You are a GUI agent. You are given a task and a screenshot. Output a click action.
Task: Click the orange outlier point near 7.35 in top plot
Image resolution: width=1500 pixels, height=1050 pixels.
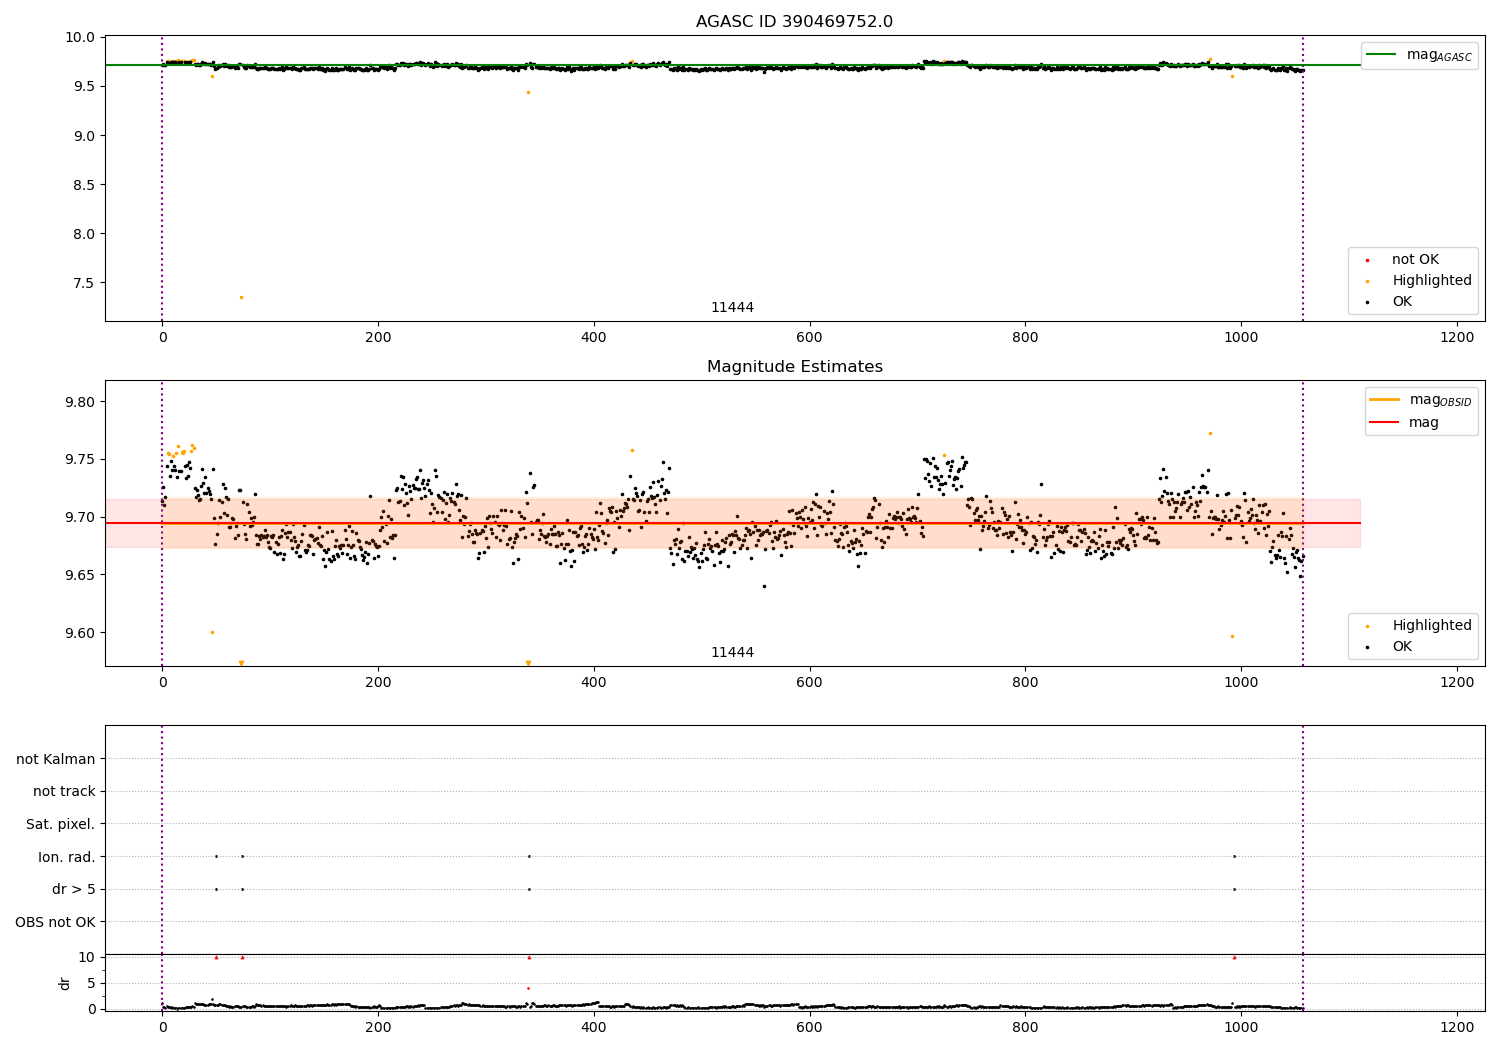(x=241, y=297)
